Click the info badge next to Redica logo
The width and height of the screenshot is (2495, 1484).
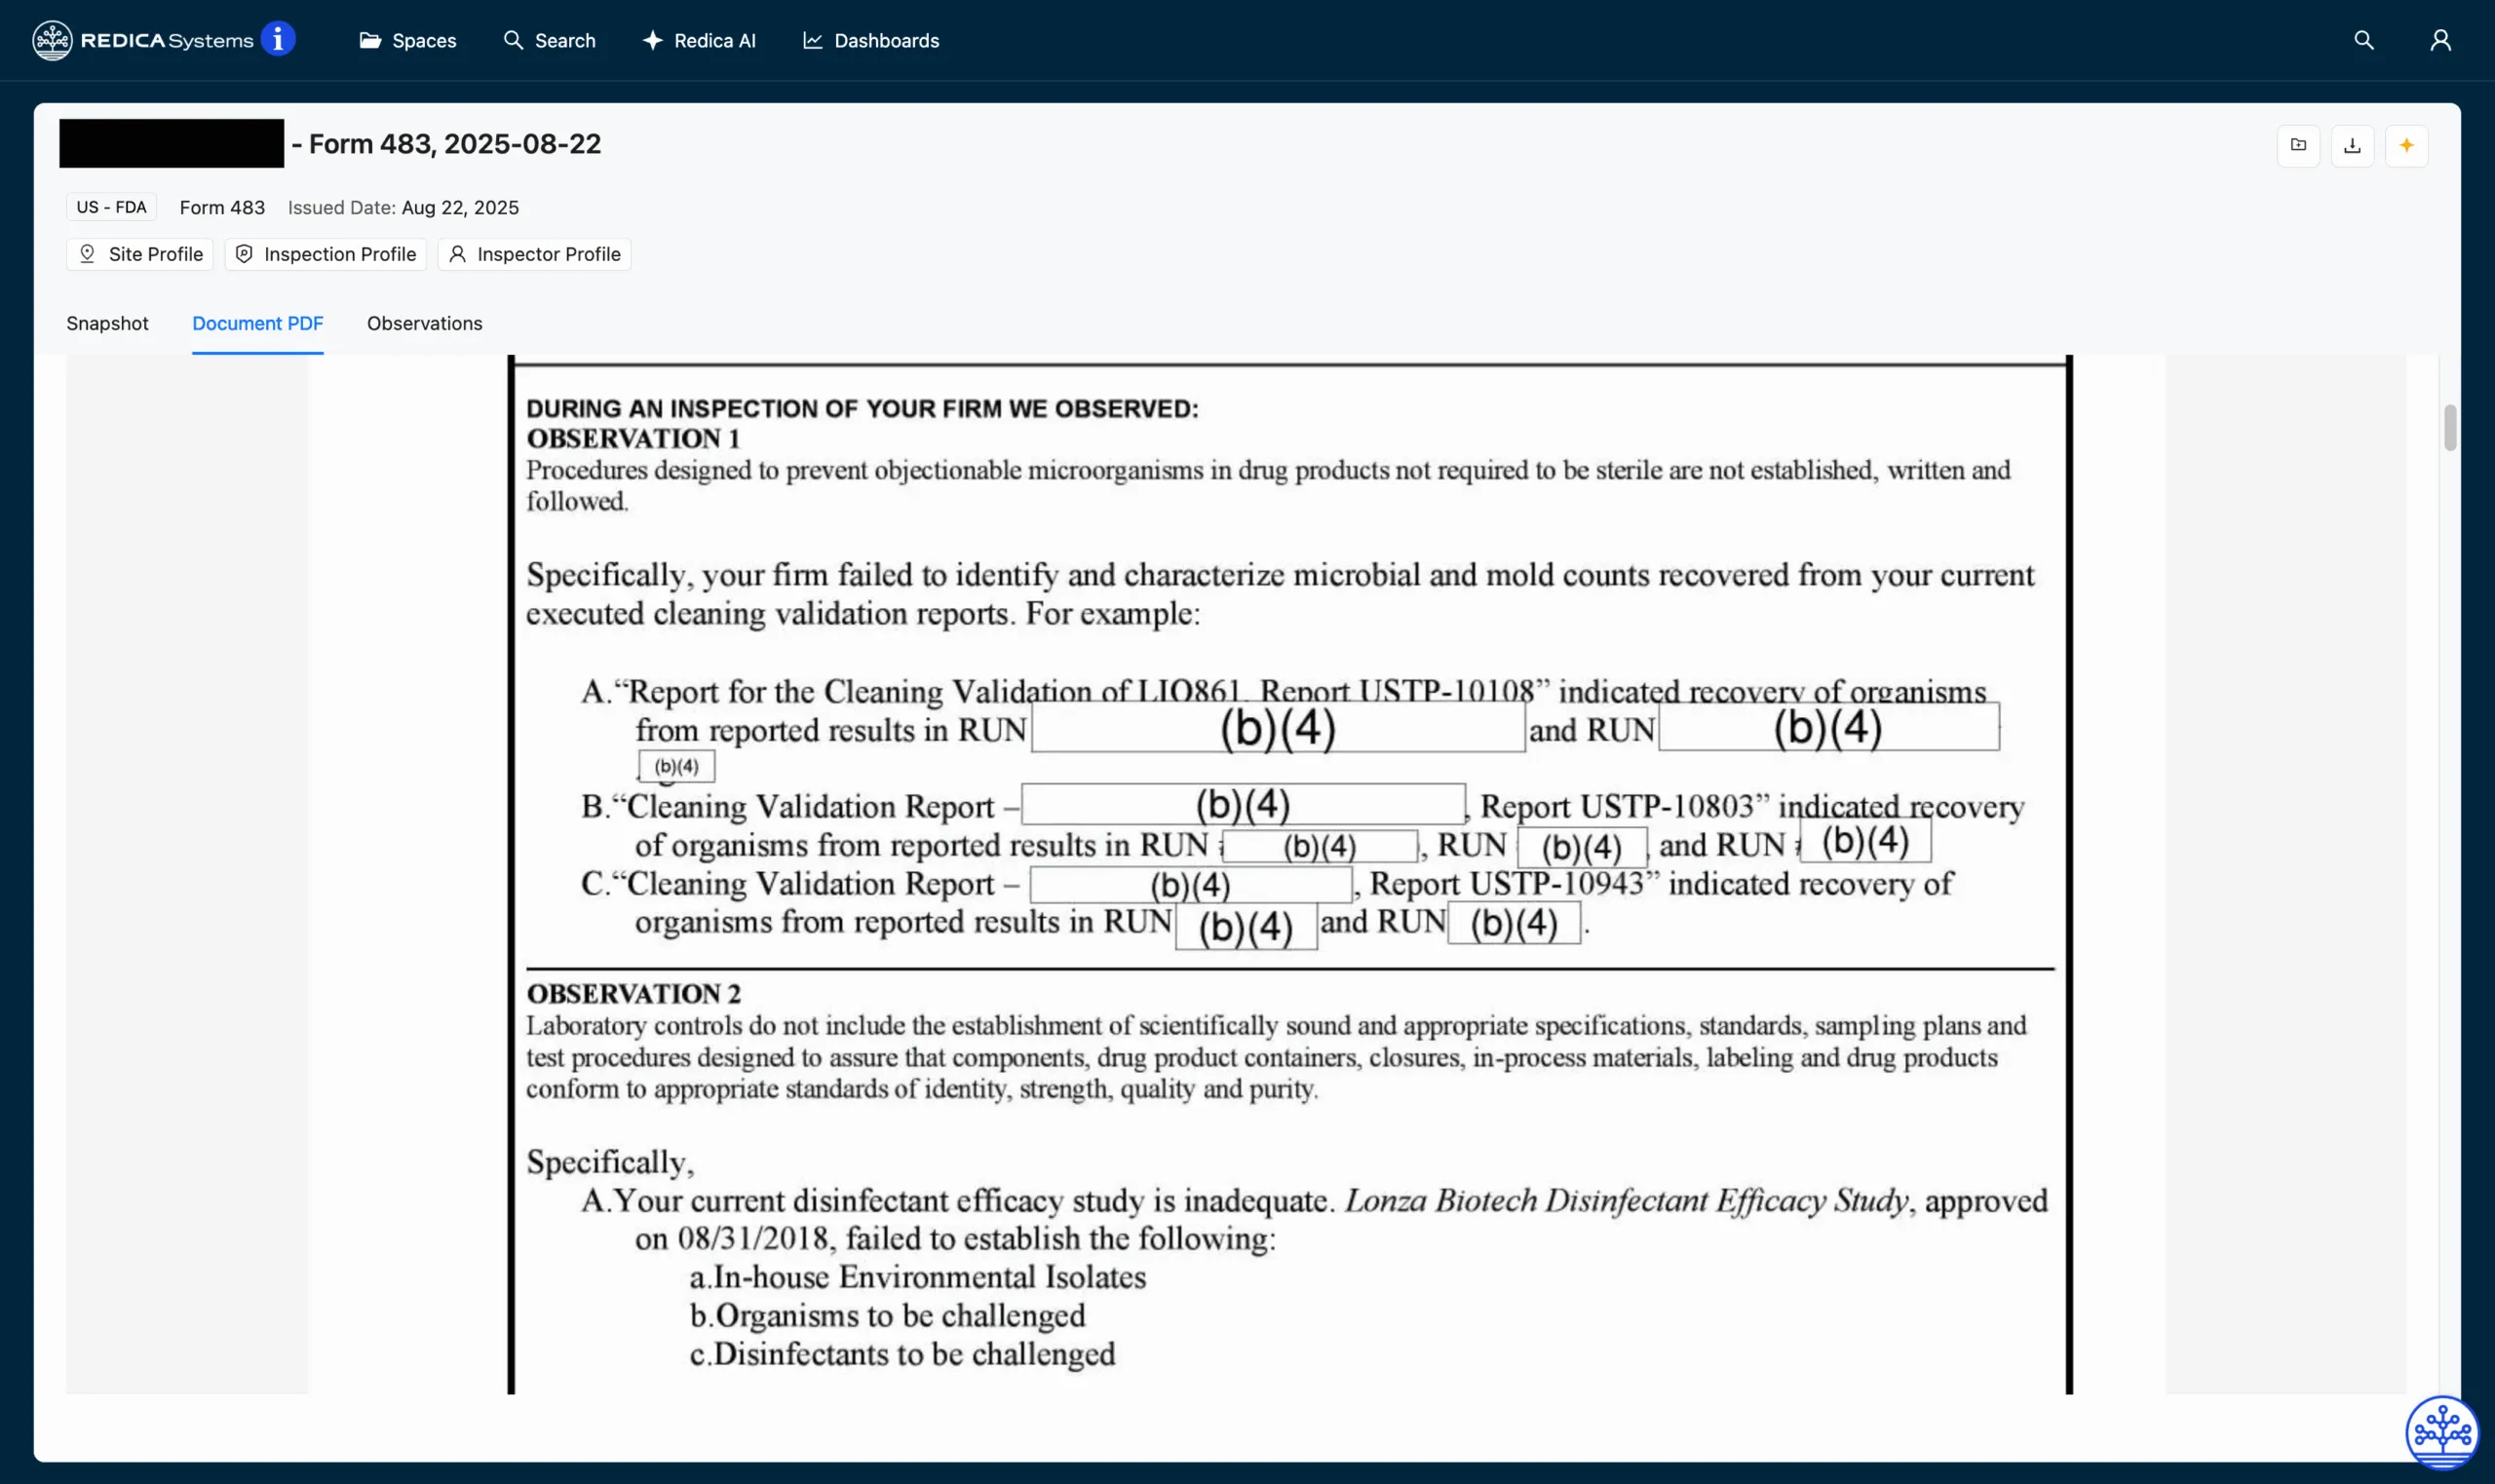[x=278, y=38]
